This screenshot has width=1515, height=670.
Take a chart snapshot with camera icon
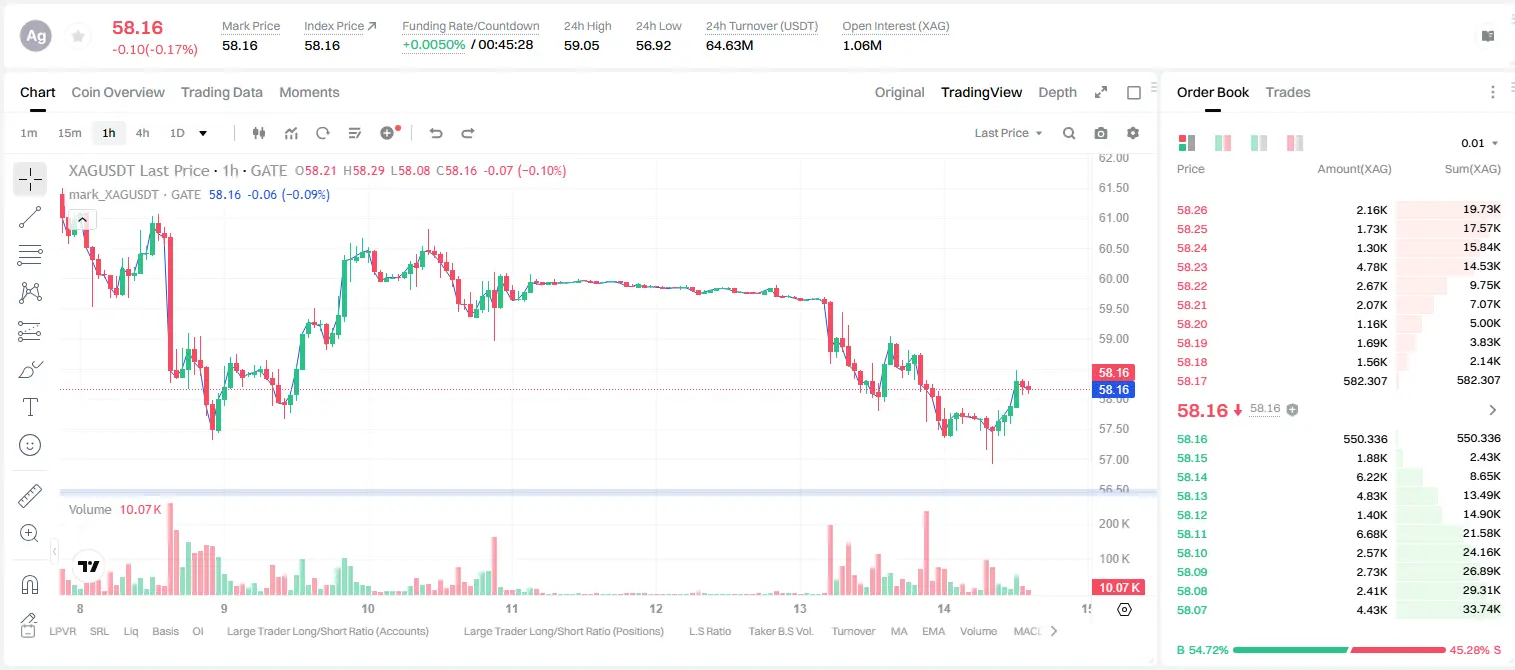click(x=1101, y=133)
